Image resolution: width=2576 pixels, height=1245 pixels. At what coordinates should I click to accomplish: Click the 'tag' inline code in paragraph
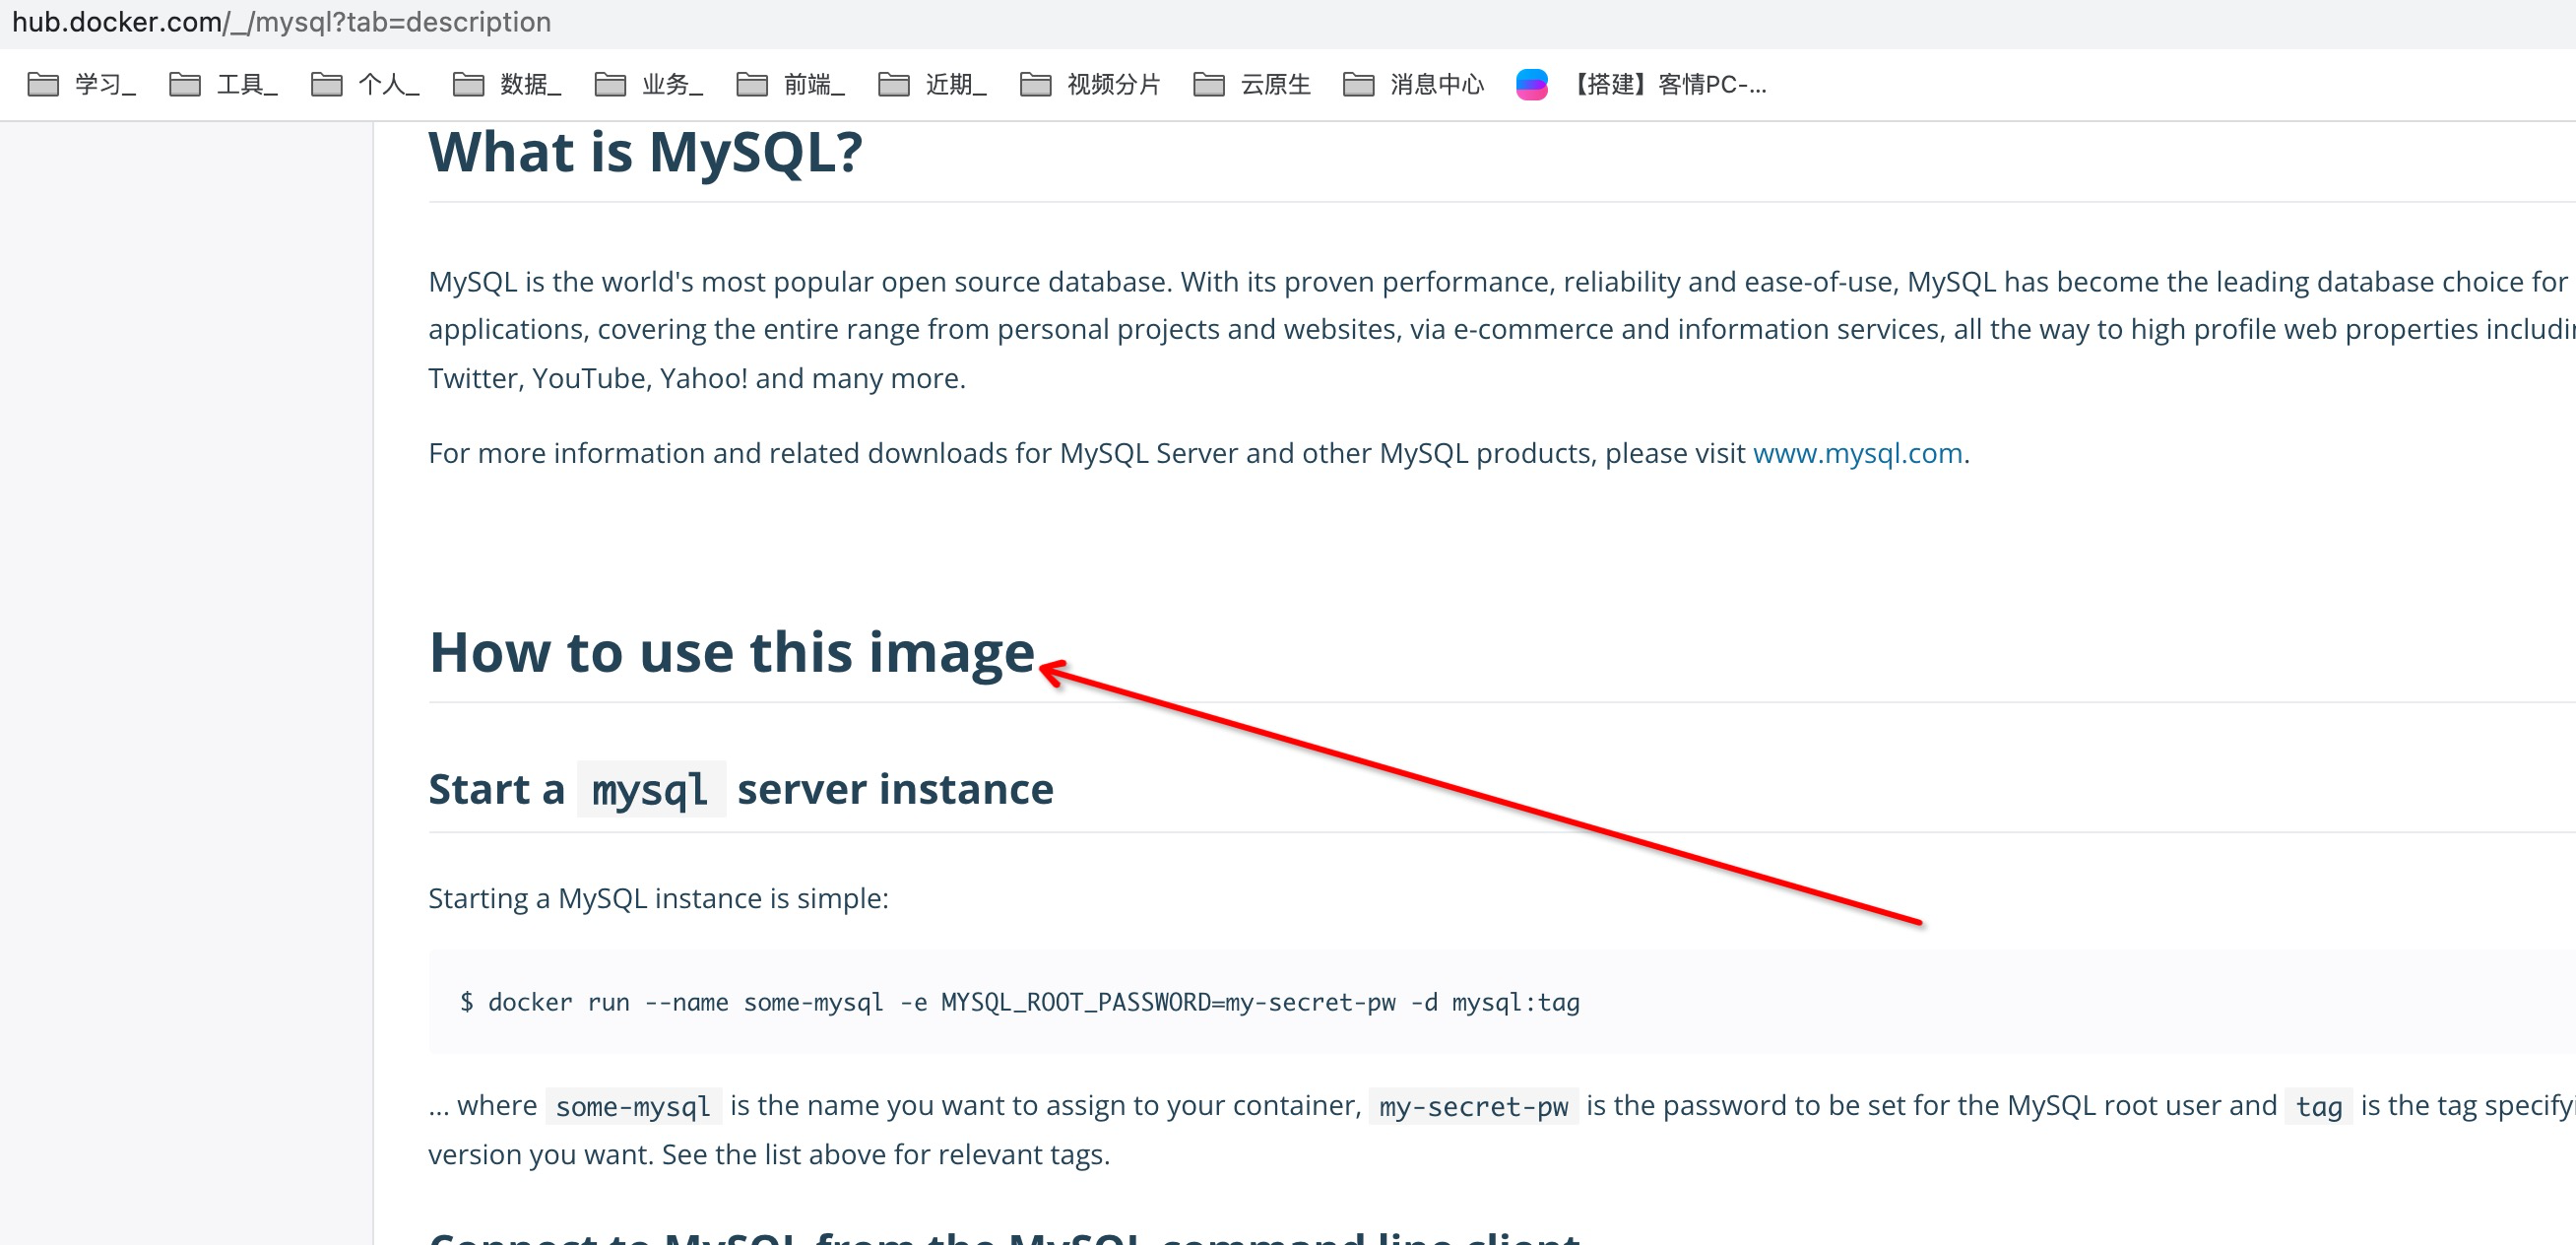pos(2319,1107)
